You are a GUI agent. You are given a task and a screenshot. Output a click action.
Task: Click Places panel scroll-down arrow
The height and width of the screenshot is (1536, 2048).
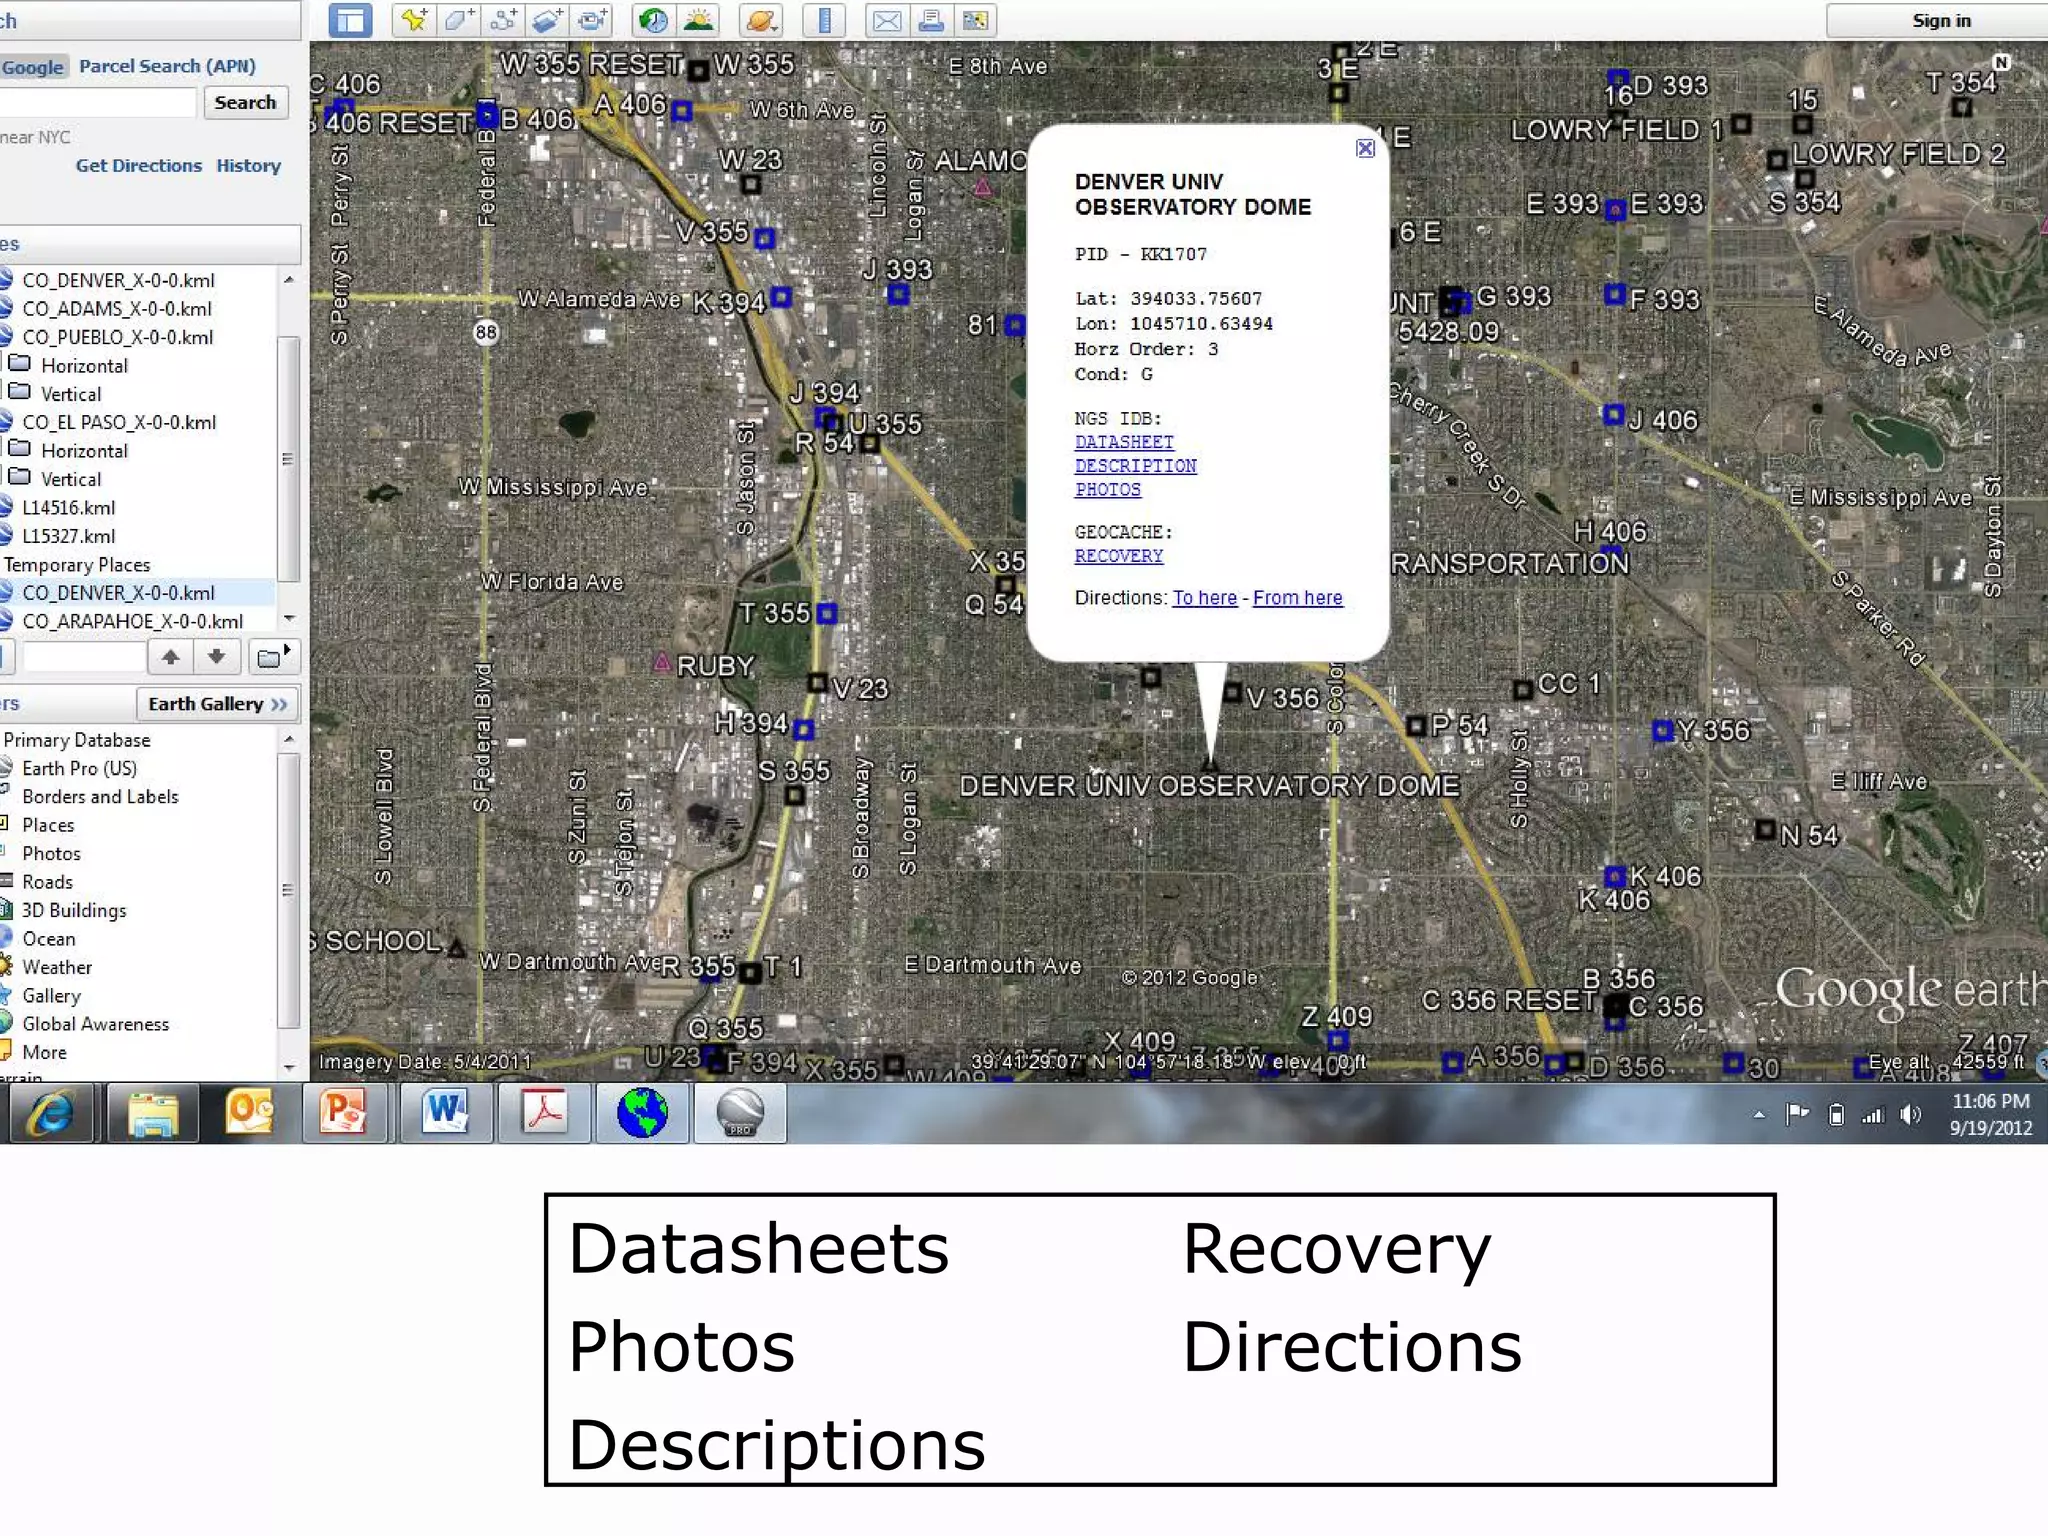coord(289,619)
